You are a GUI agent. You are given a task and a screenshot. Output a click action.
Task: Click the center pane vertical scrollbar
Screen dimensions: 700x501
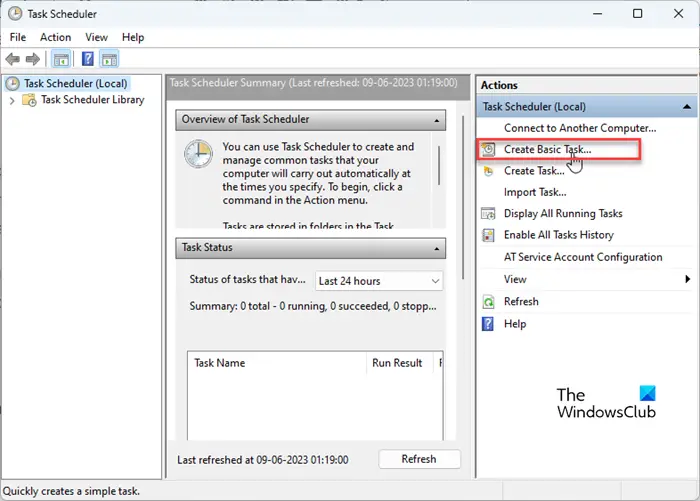click(x=463, y=198)
